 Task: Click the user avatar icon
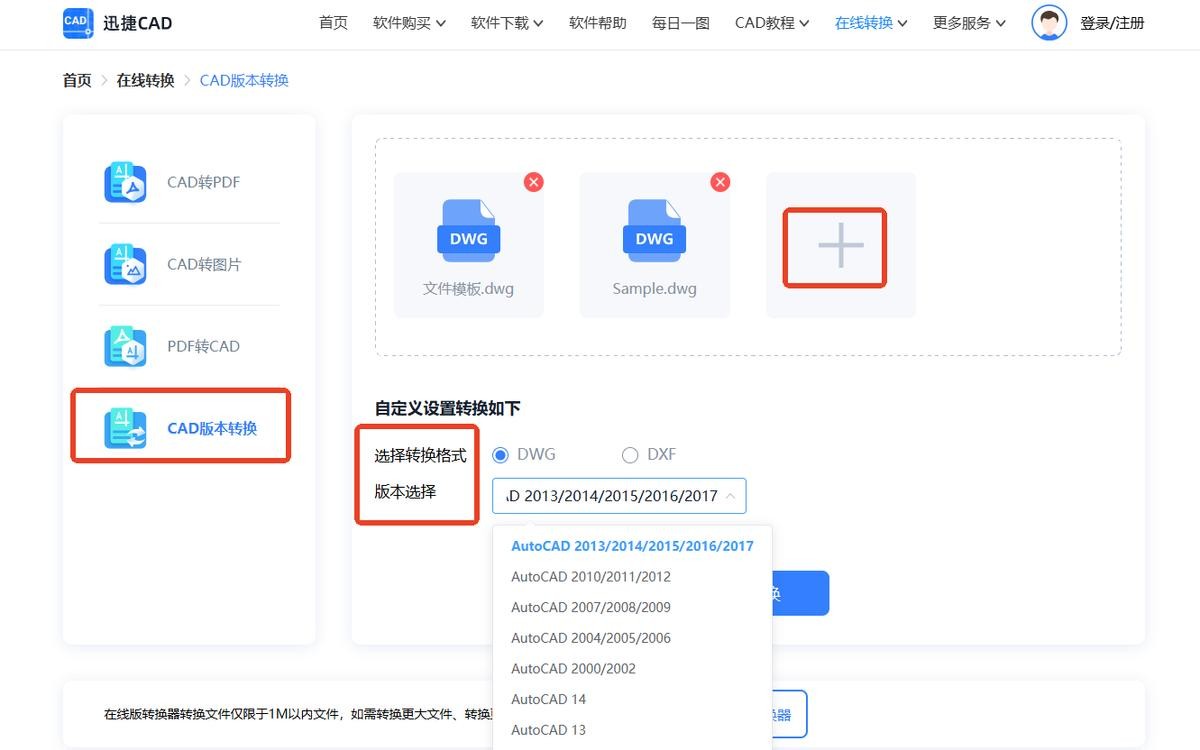(1048, 23)
